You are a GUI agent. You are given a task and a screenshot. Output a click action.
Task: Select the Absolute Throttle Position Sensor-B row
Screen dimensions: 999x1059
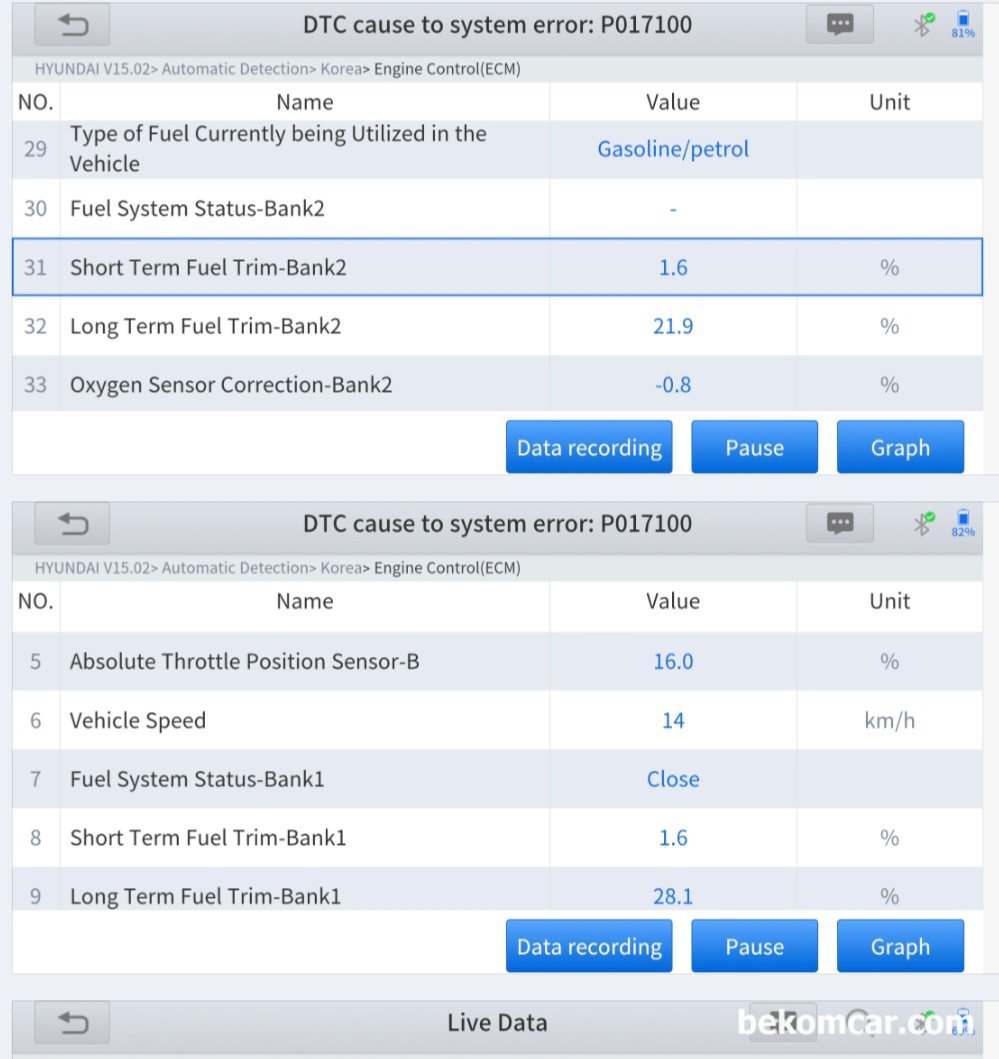(x=497, y=661)
